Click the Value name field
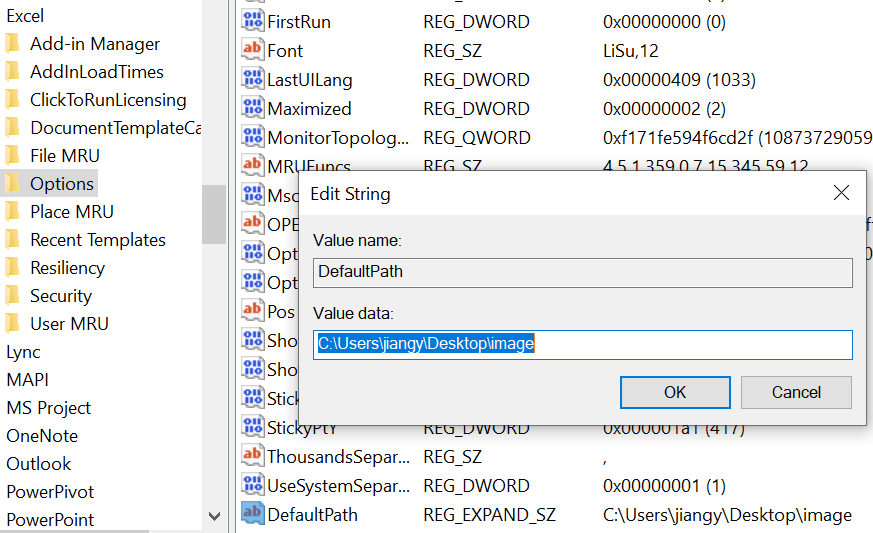 pyautogui.click(x=582, y=272)
